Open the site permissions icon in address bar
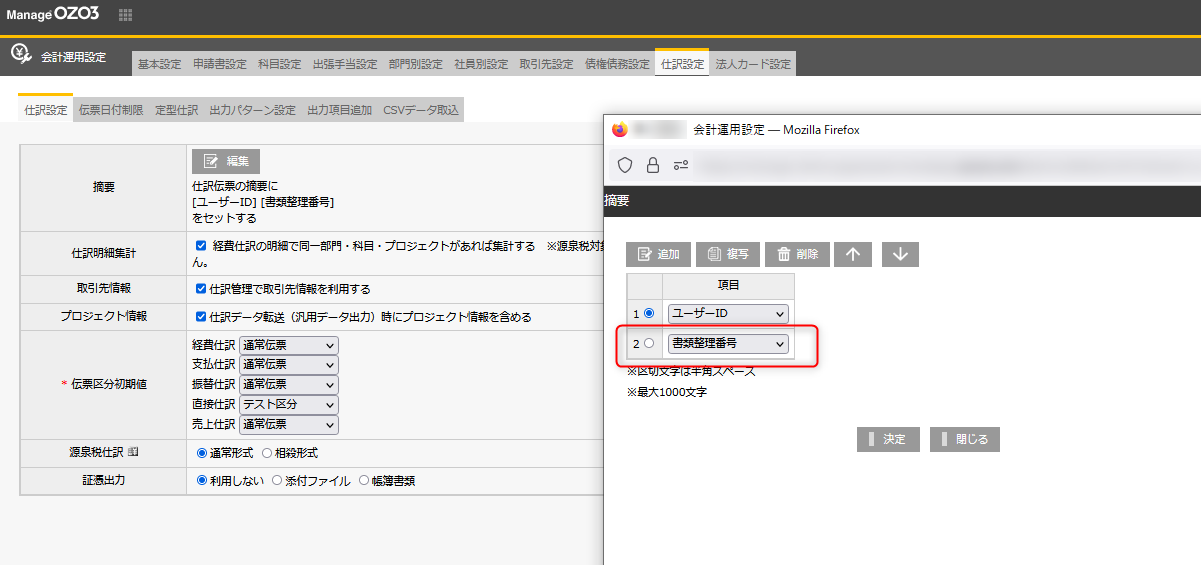This screenshot has width=1201, height=565. coord(681,165)
